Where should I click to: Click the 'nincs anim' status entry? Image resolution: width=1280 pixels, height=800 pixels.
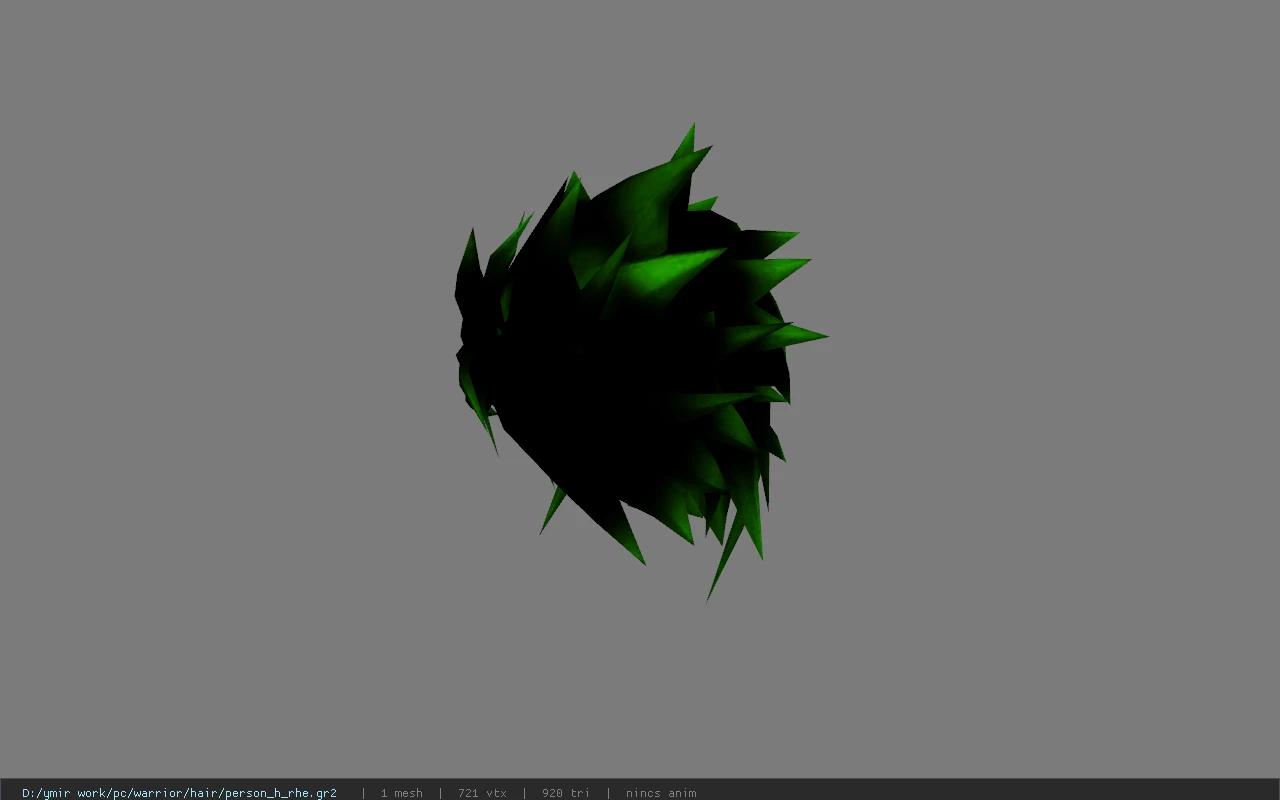coord(661,793)
